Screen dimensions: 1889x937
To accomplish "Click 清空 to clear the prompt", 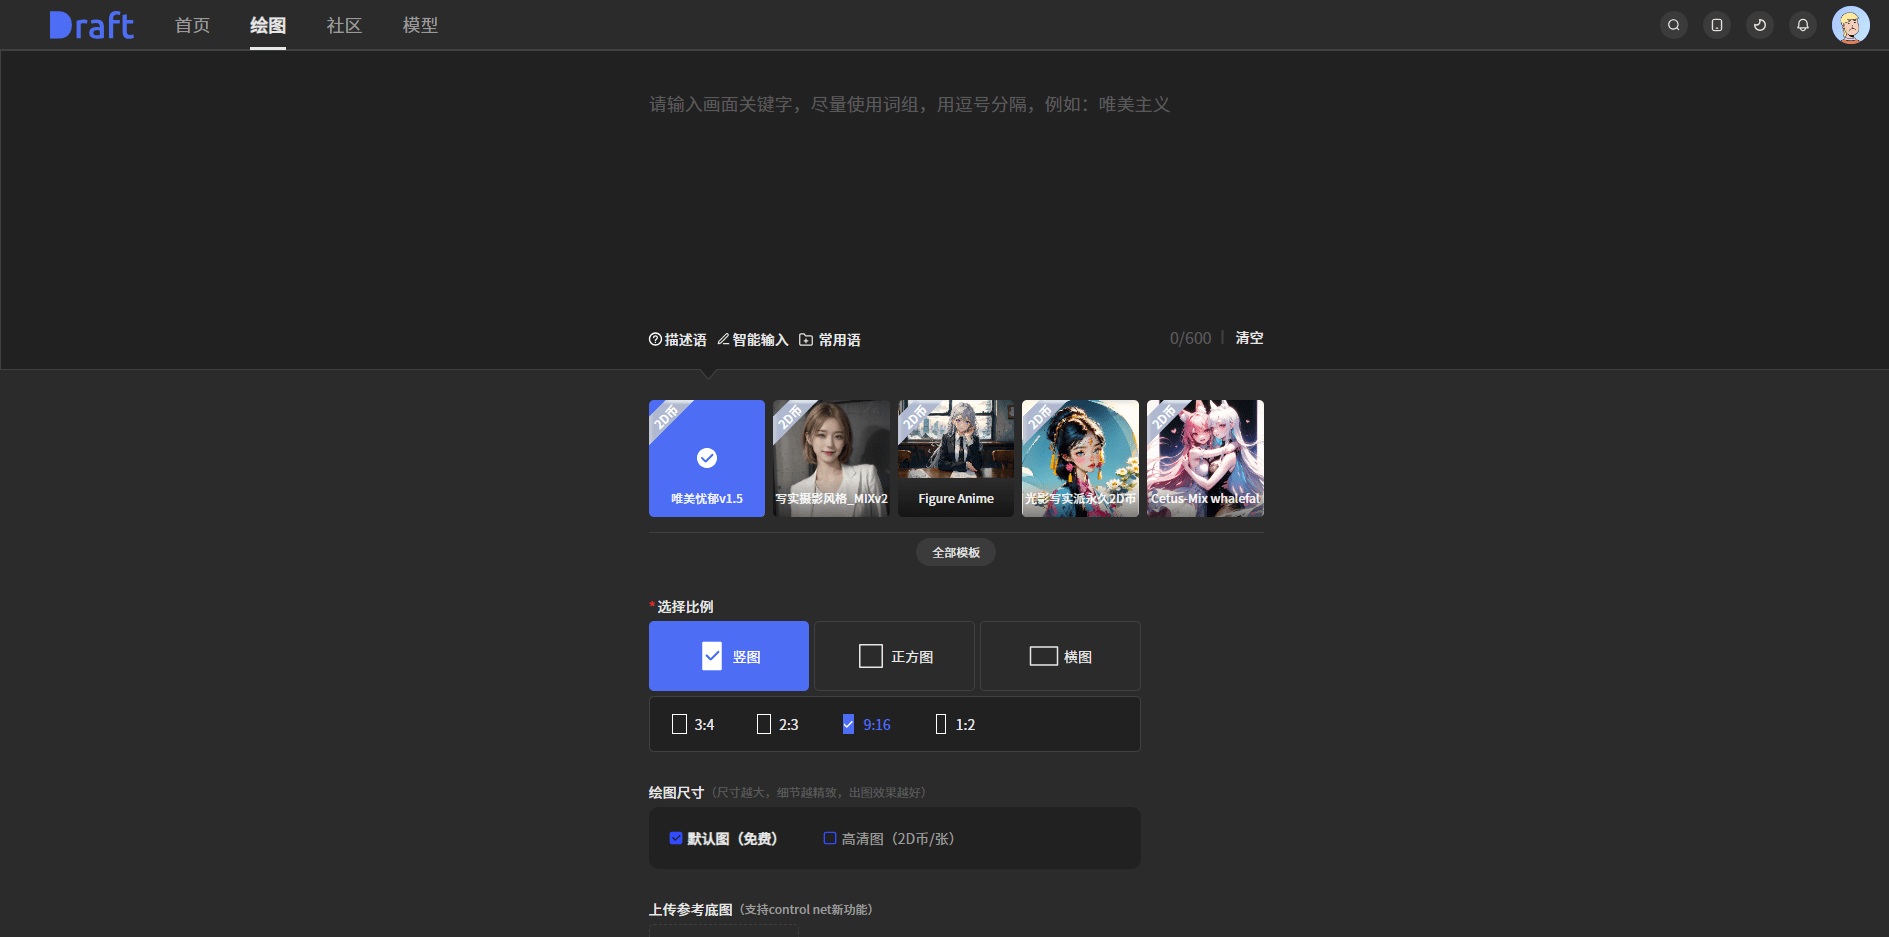I will pyautogui.click(x=1249, y=338).
